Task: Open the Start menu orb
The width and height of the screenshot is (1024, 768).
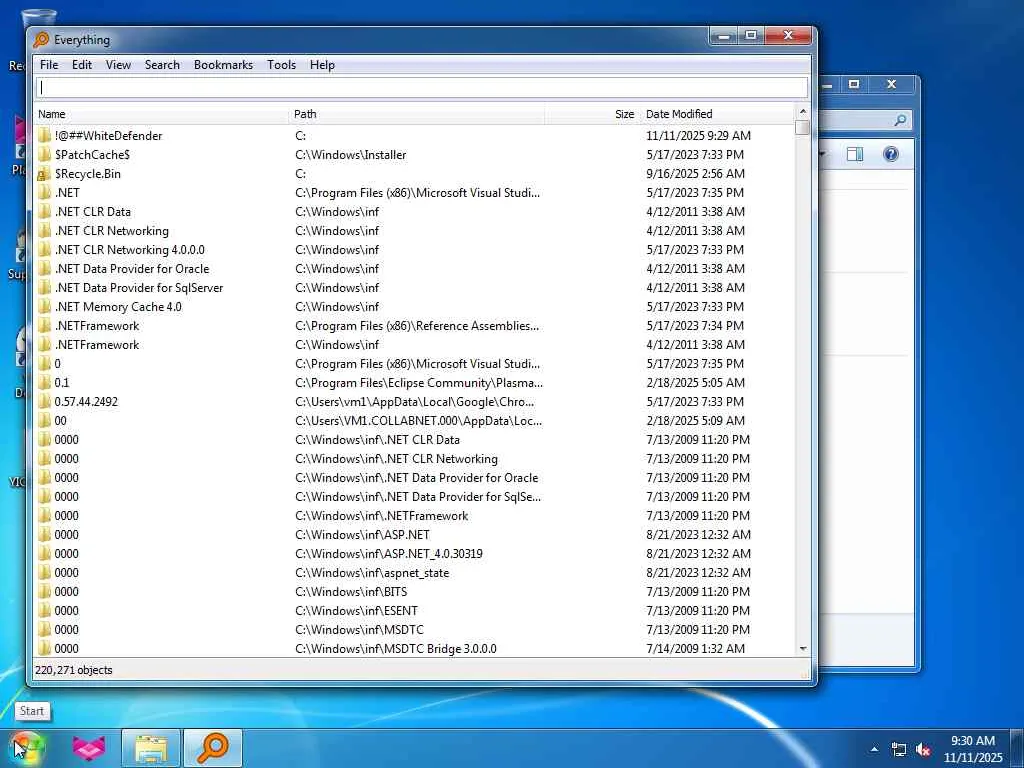Action: pos(26,748)
